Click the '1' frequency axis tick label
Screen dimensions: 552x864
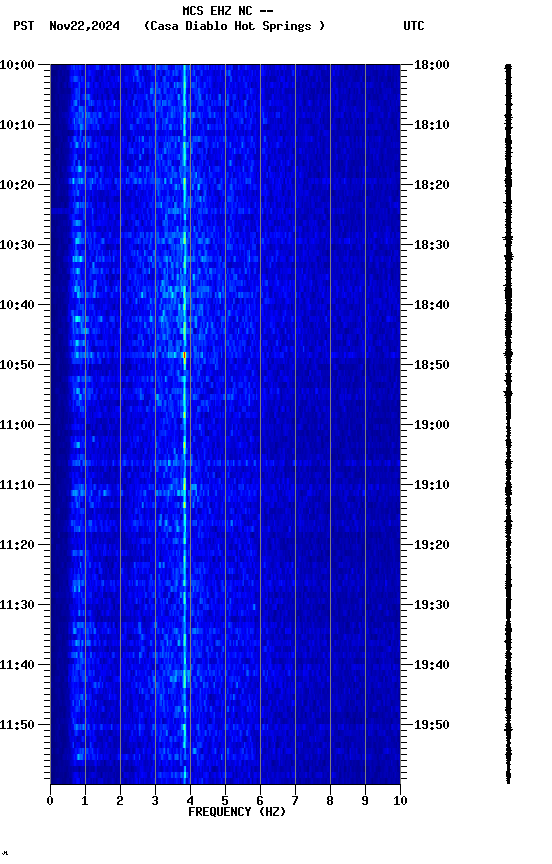[x=85, y=801]
